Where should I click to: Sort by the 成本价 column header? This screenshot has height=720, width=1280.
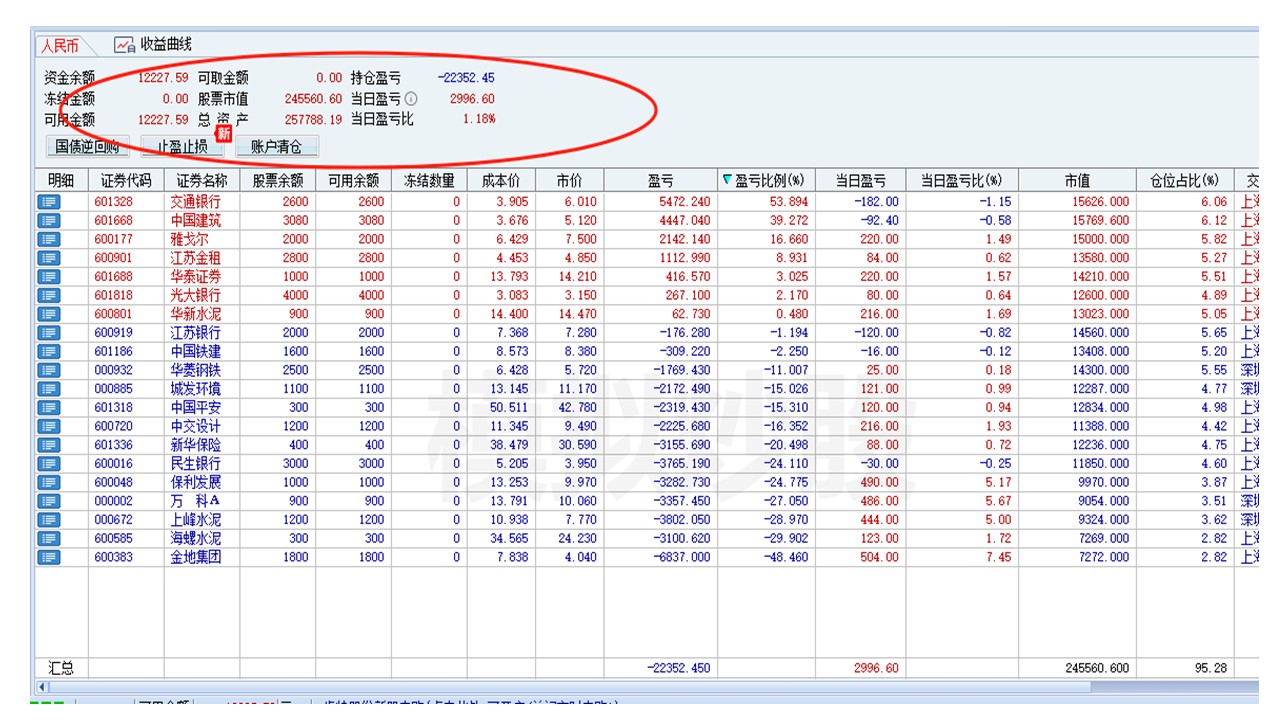(501, 181)
